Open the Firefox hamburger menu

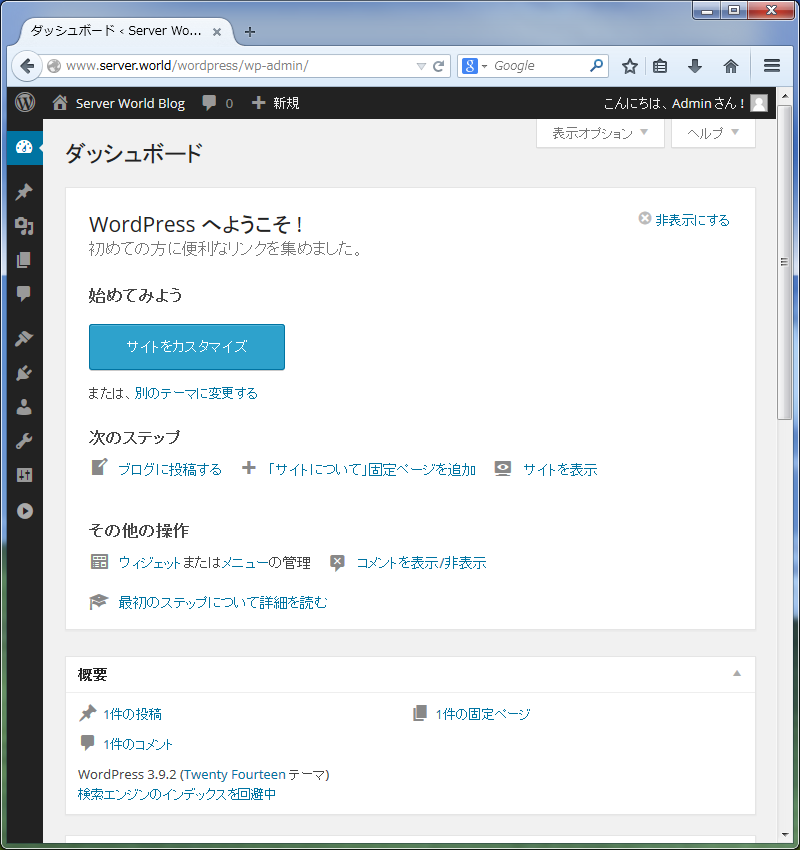[x=772, y=66]
